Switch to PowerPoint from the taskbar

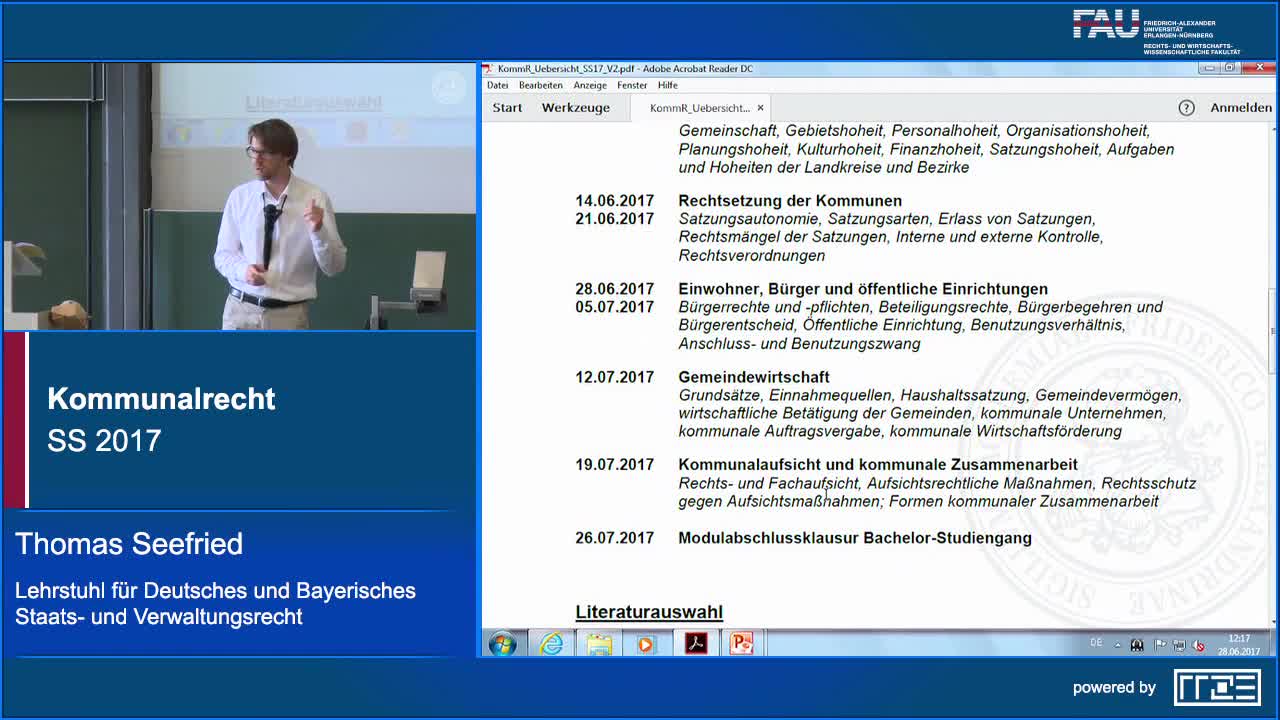point(741,644)
